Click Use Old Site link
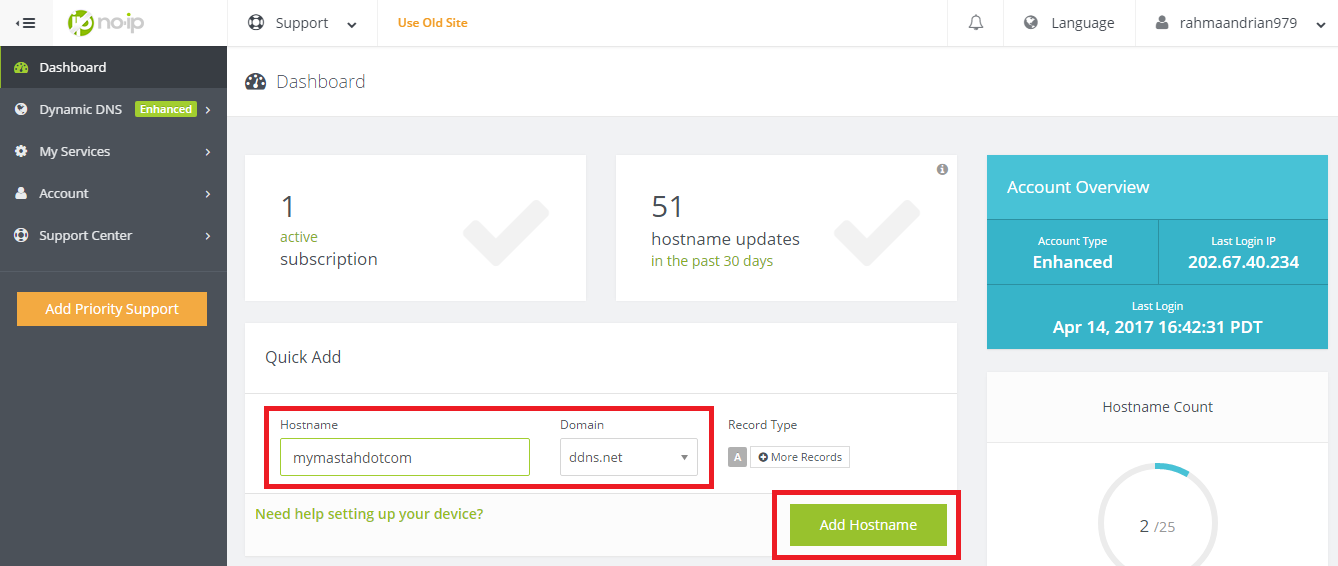The width and height of the screenshot is (1338, 566). tap(432, 23)
